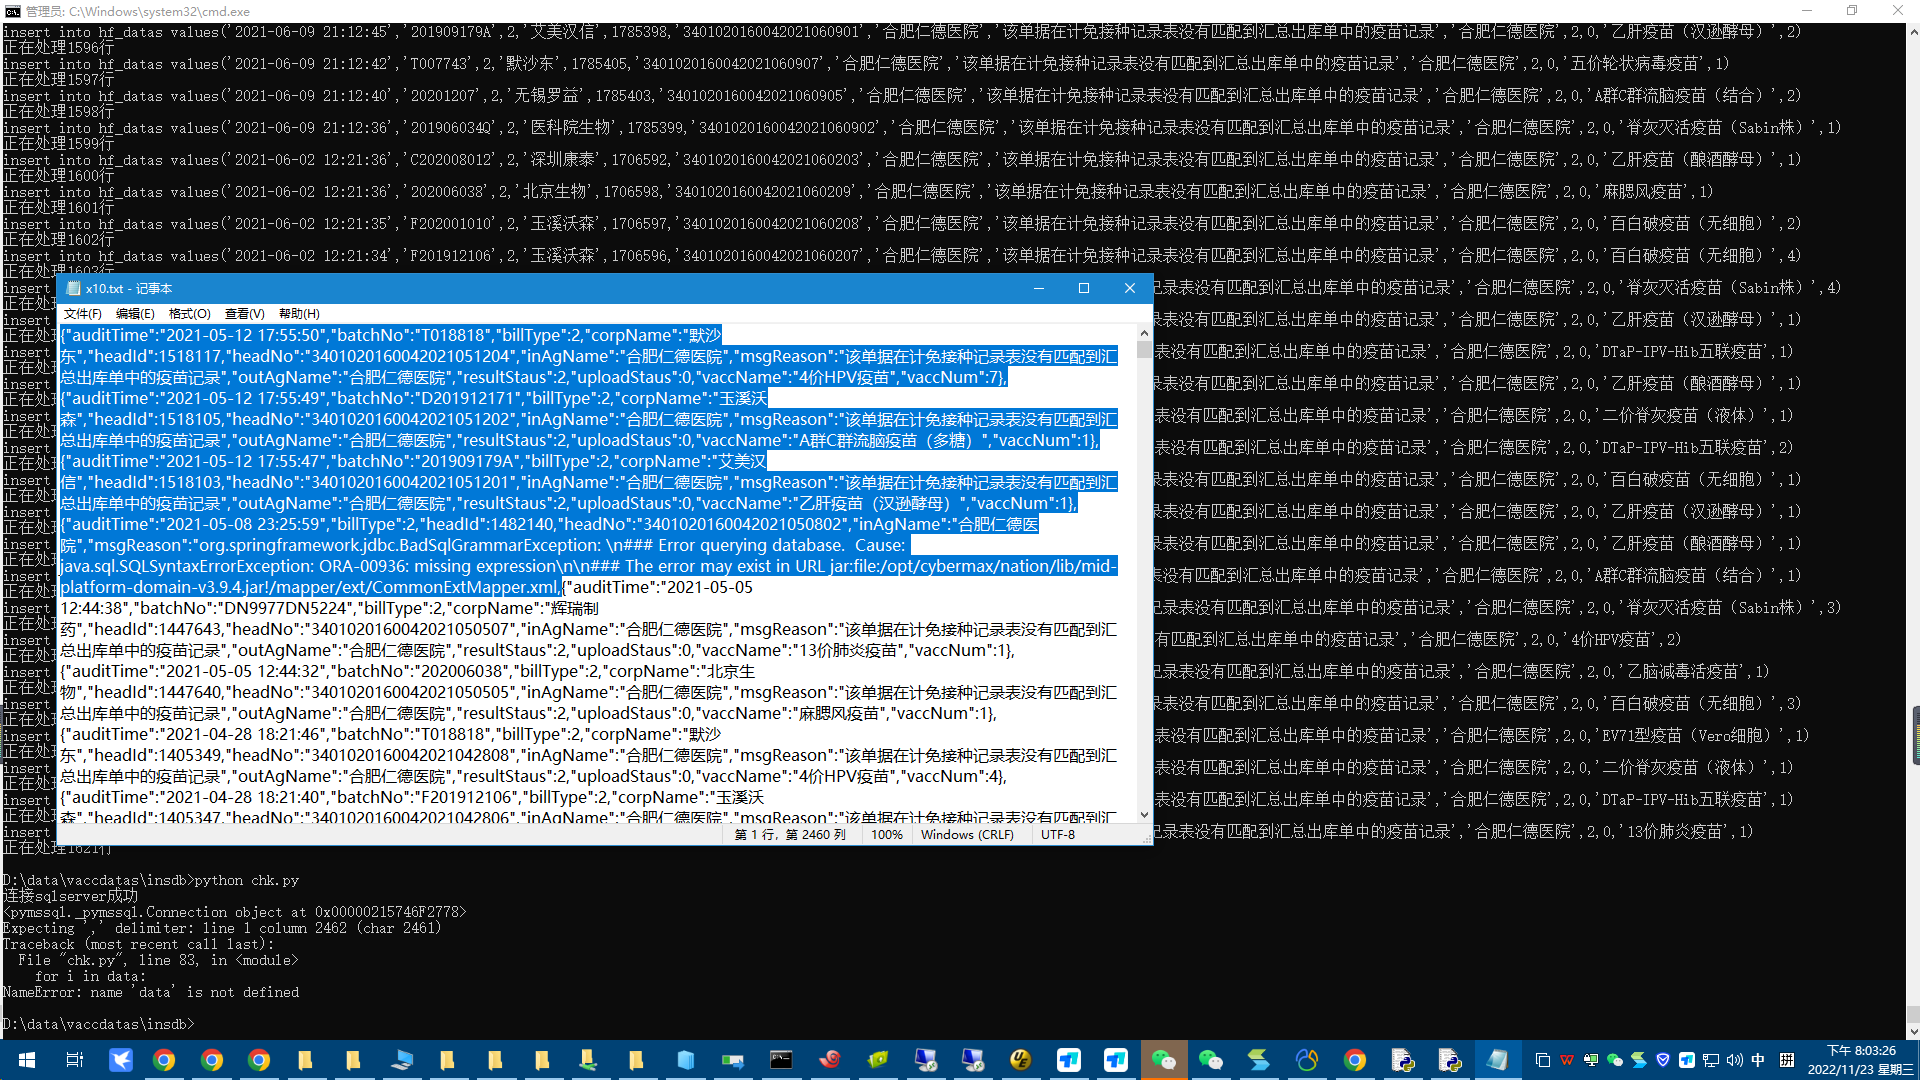The height and width of the screenshot is (1080, 1920).
Task: Click the WeChat icon in system tray
Action: pos(1615,1059)
